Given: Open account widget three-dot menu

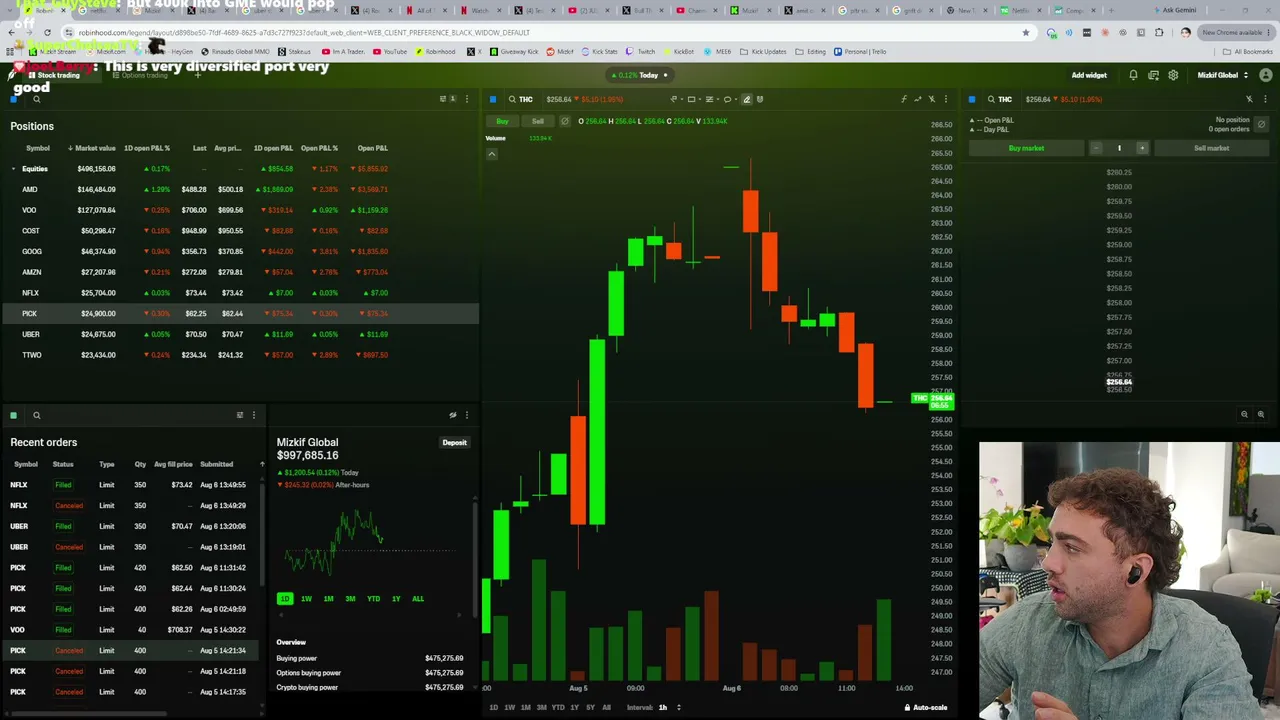Looking at the screenshot, I should (x=466, y=415).
